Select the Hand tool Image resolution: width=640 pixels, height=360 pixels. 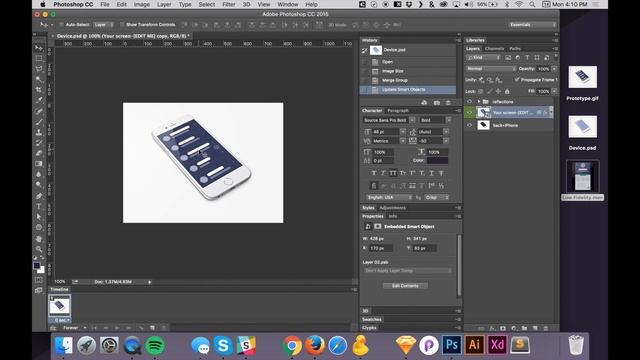point(39,238)
